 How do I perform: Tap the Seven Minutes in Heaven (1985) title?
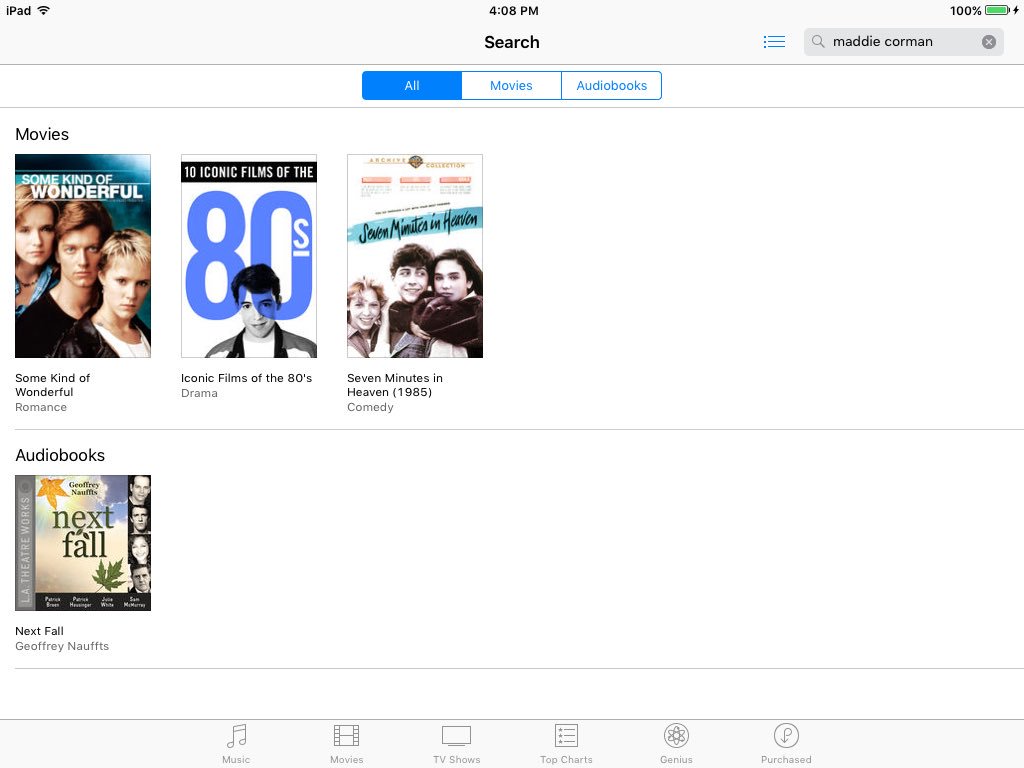394,385
